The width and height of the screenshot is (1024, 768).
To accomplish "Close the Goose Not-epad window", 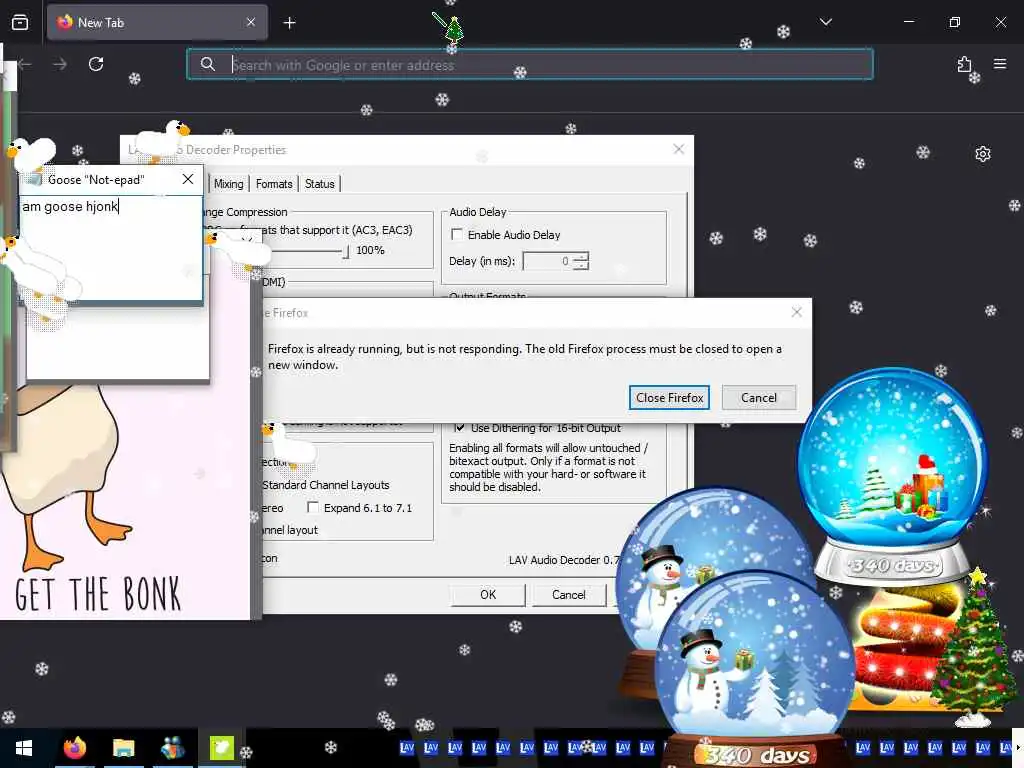I will pos(187,179).
